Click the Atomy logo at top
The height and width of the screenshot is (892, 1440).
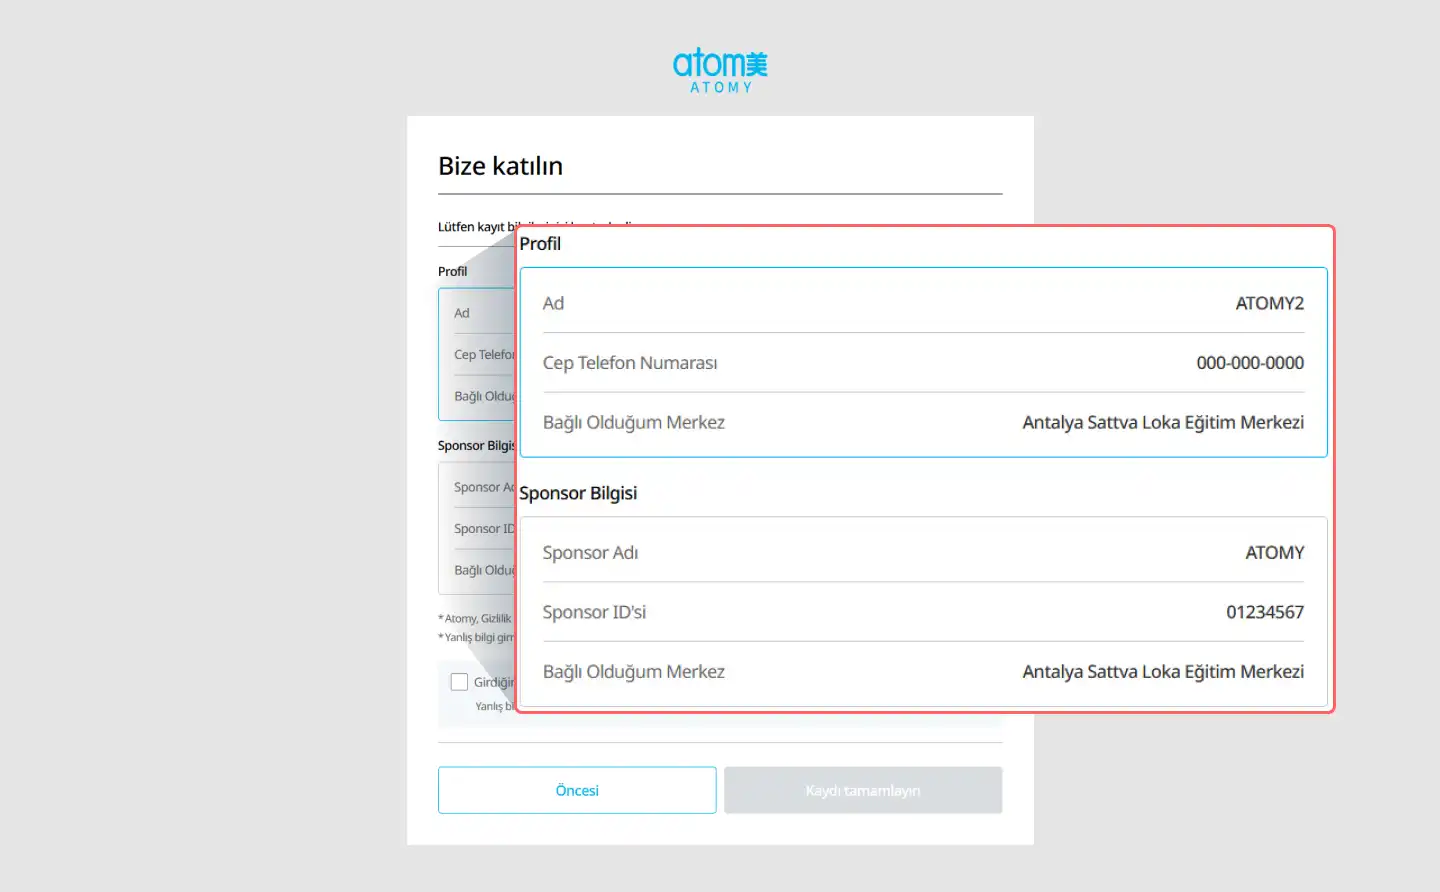(720, 71)
